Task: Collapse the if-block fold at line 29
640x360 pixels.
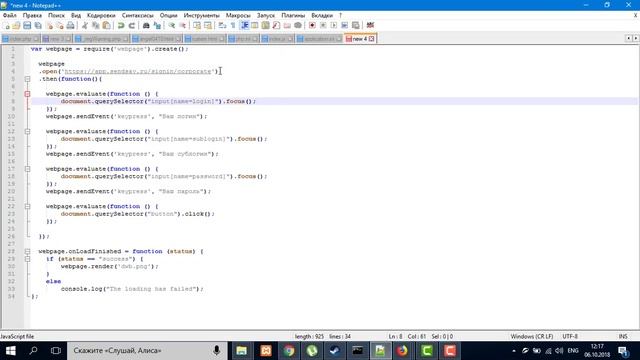Action: [27, 259]
